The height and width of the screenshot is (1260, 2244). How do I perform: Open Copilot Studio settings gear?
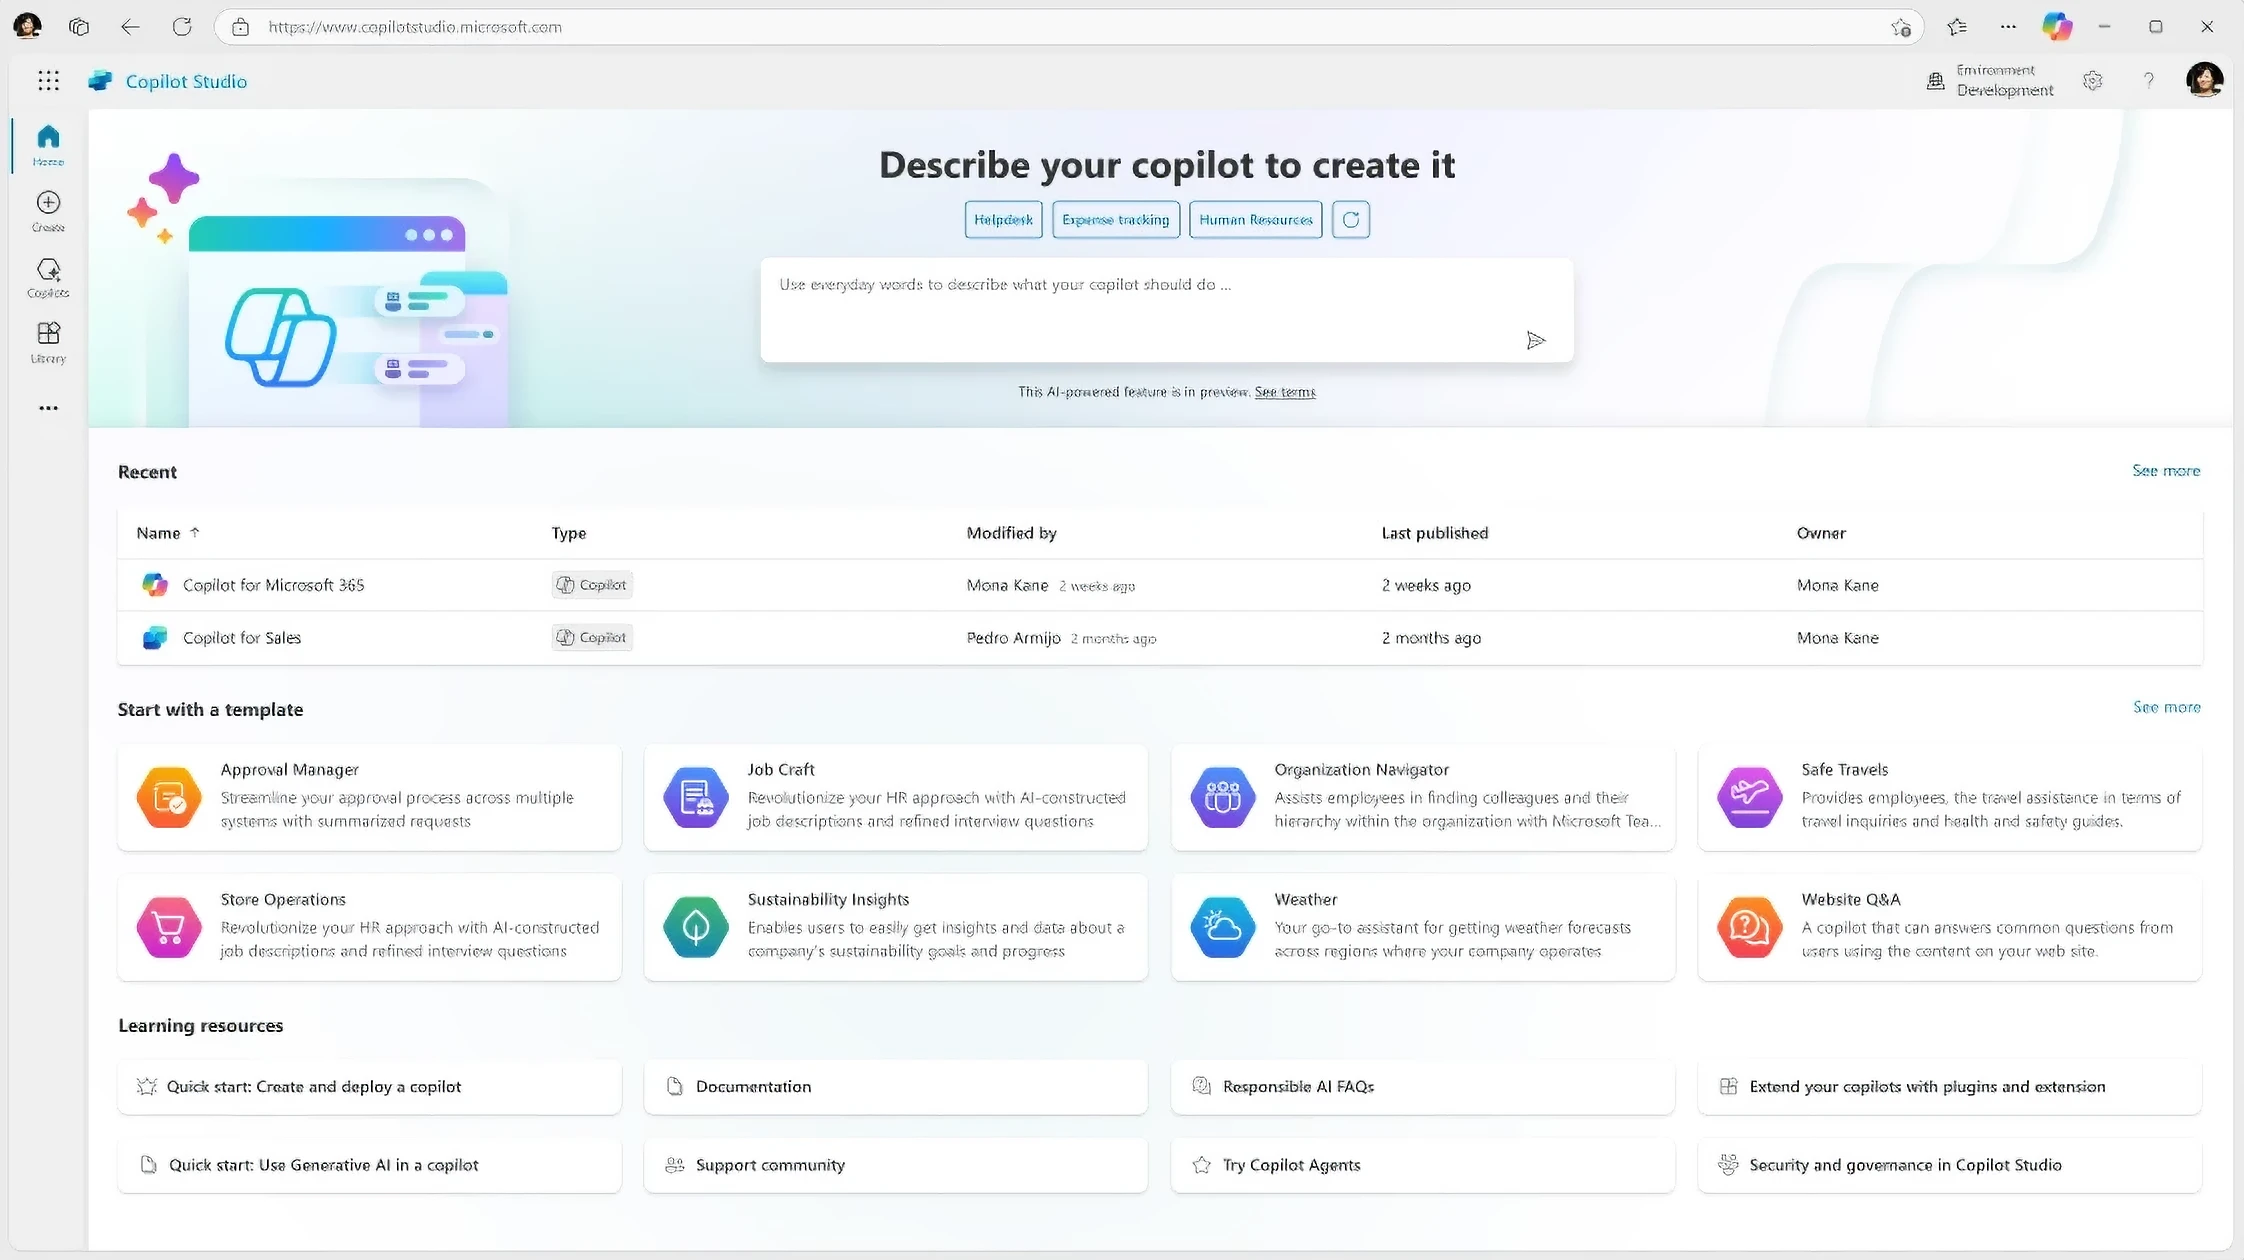point(2094,81)
